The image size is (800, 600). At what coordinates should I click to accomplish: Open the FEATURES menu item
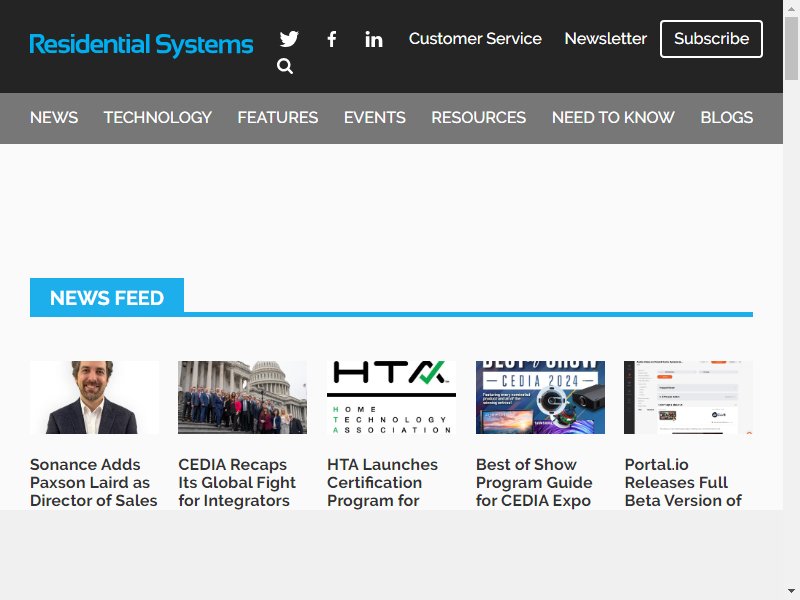click(x=278, y=117)
